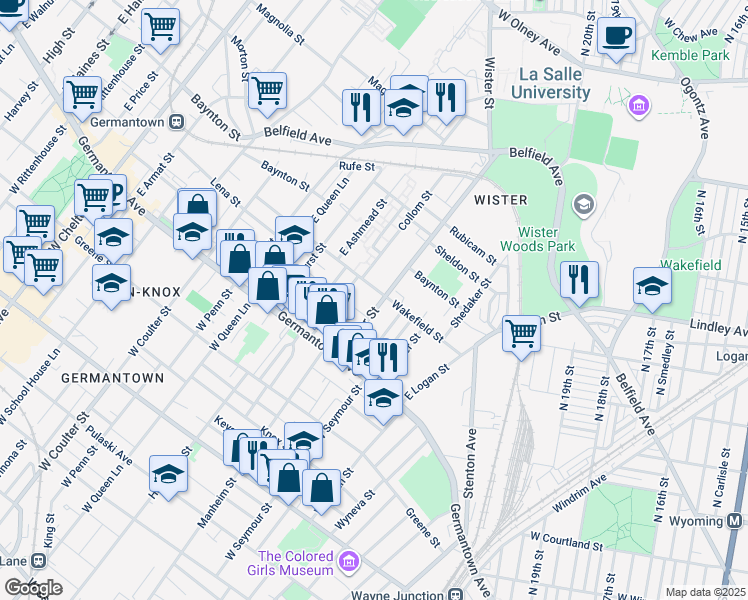Viewport: 748px width, 600px height.
Task: Select the Windrim Ave street label
Action: [x=580, y=494]
